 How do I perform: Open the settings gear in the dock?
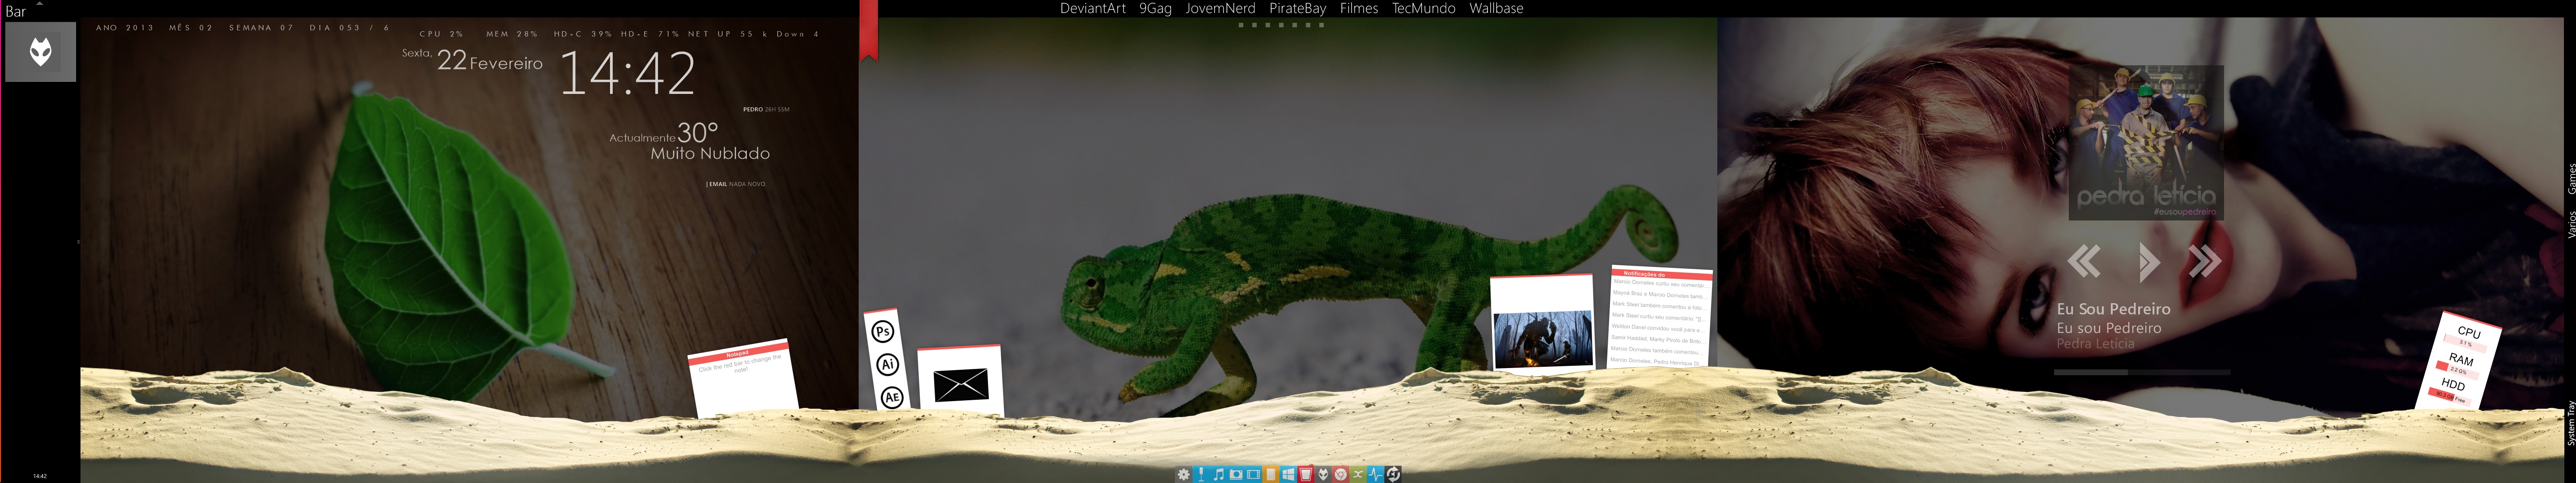(1184, 474)
